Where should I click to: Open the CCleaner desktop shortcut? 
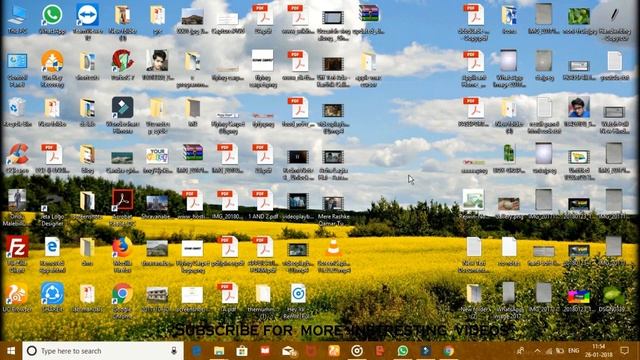pyautogui.click(x=17, y=159)
